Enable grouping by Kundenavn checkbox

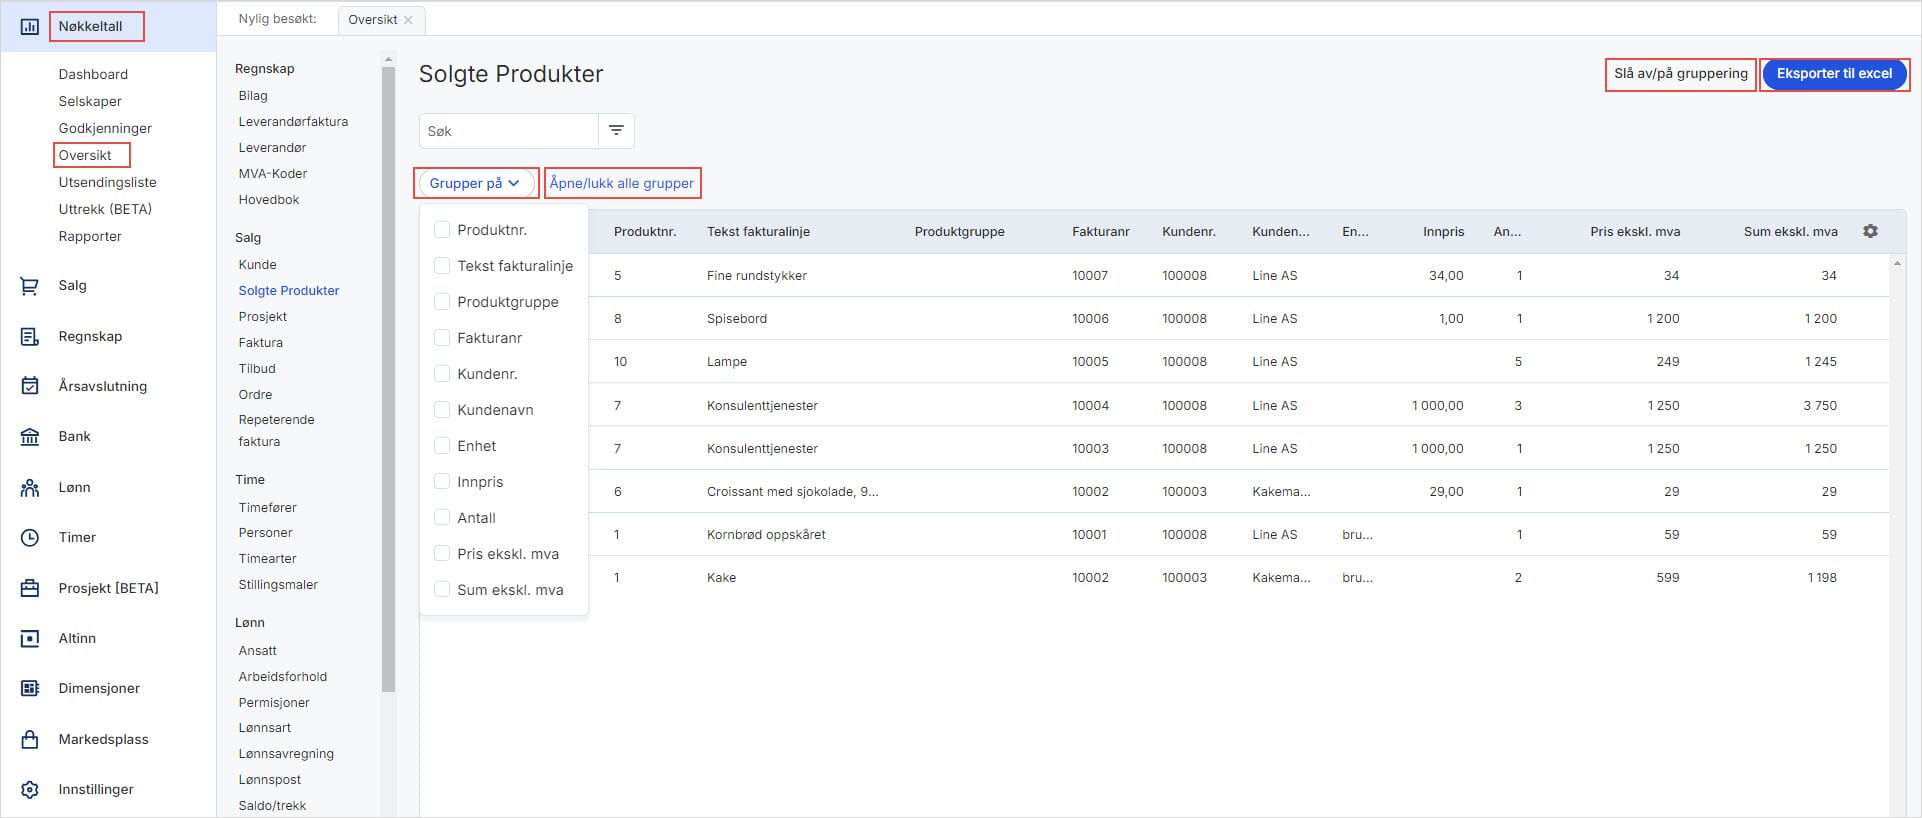442,410
